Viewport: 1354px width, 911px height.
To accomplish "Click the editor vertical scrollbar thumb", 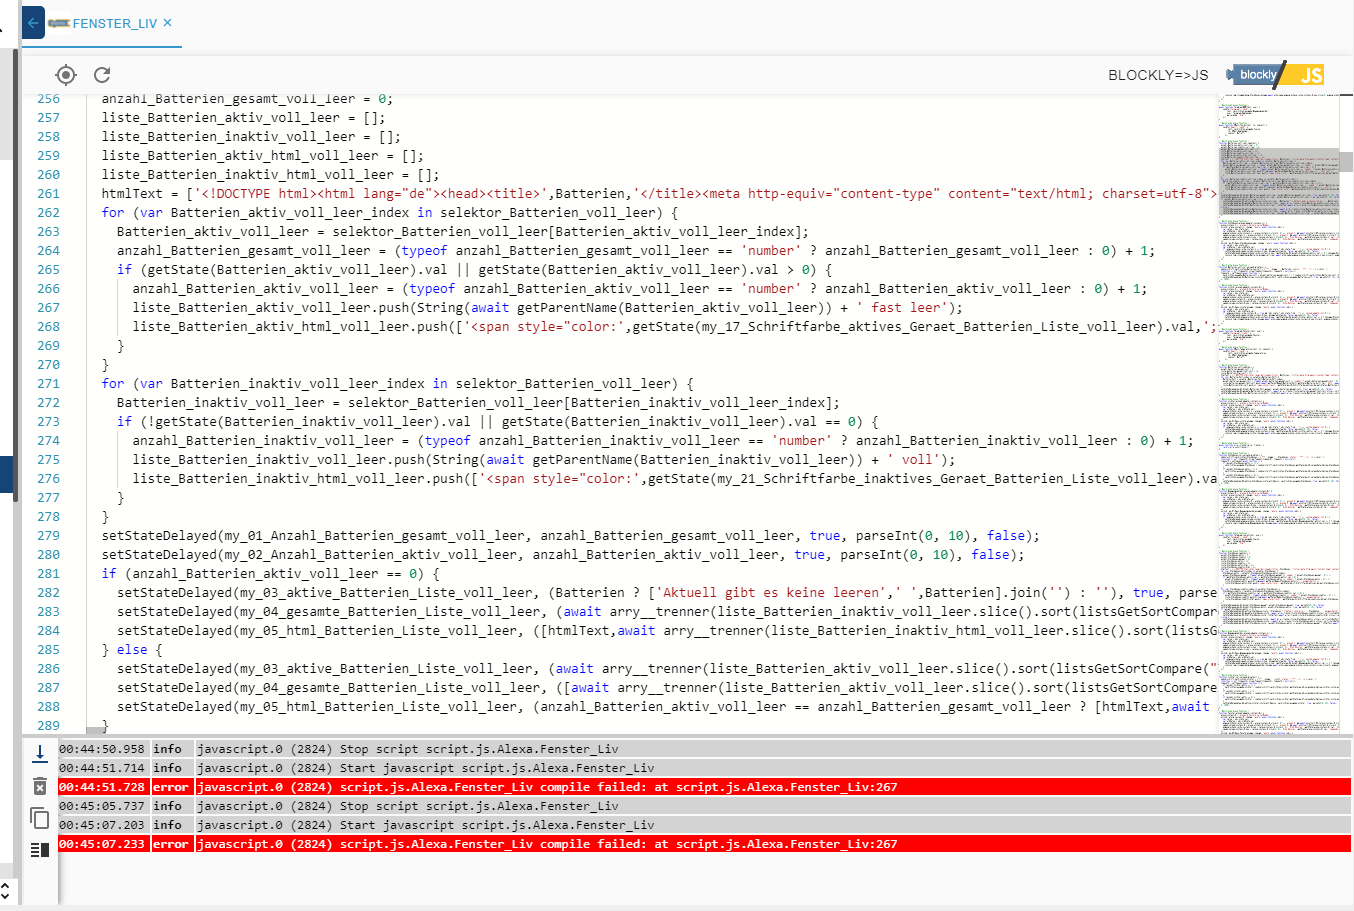I will tap(1346, 161).
